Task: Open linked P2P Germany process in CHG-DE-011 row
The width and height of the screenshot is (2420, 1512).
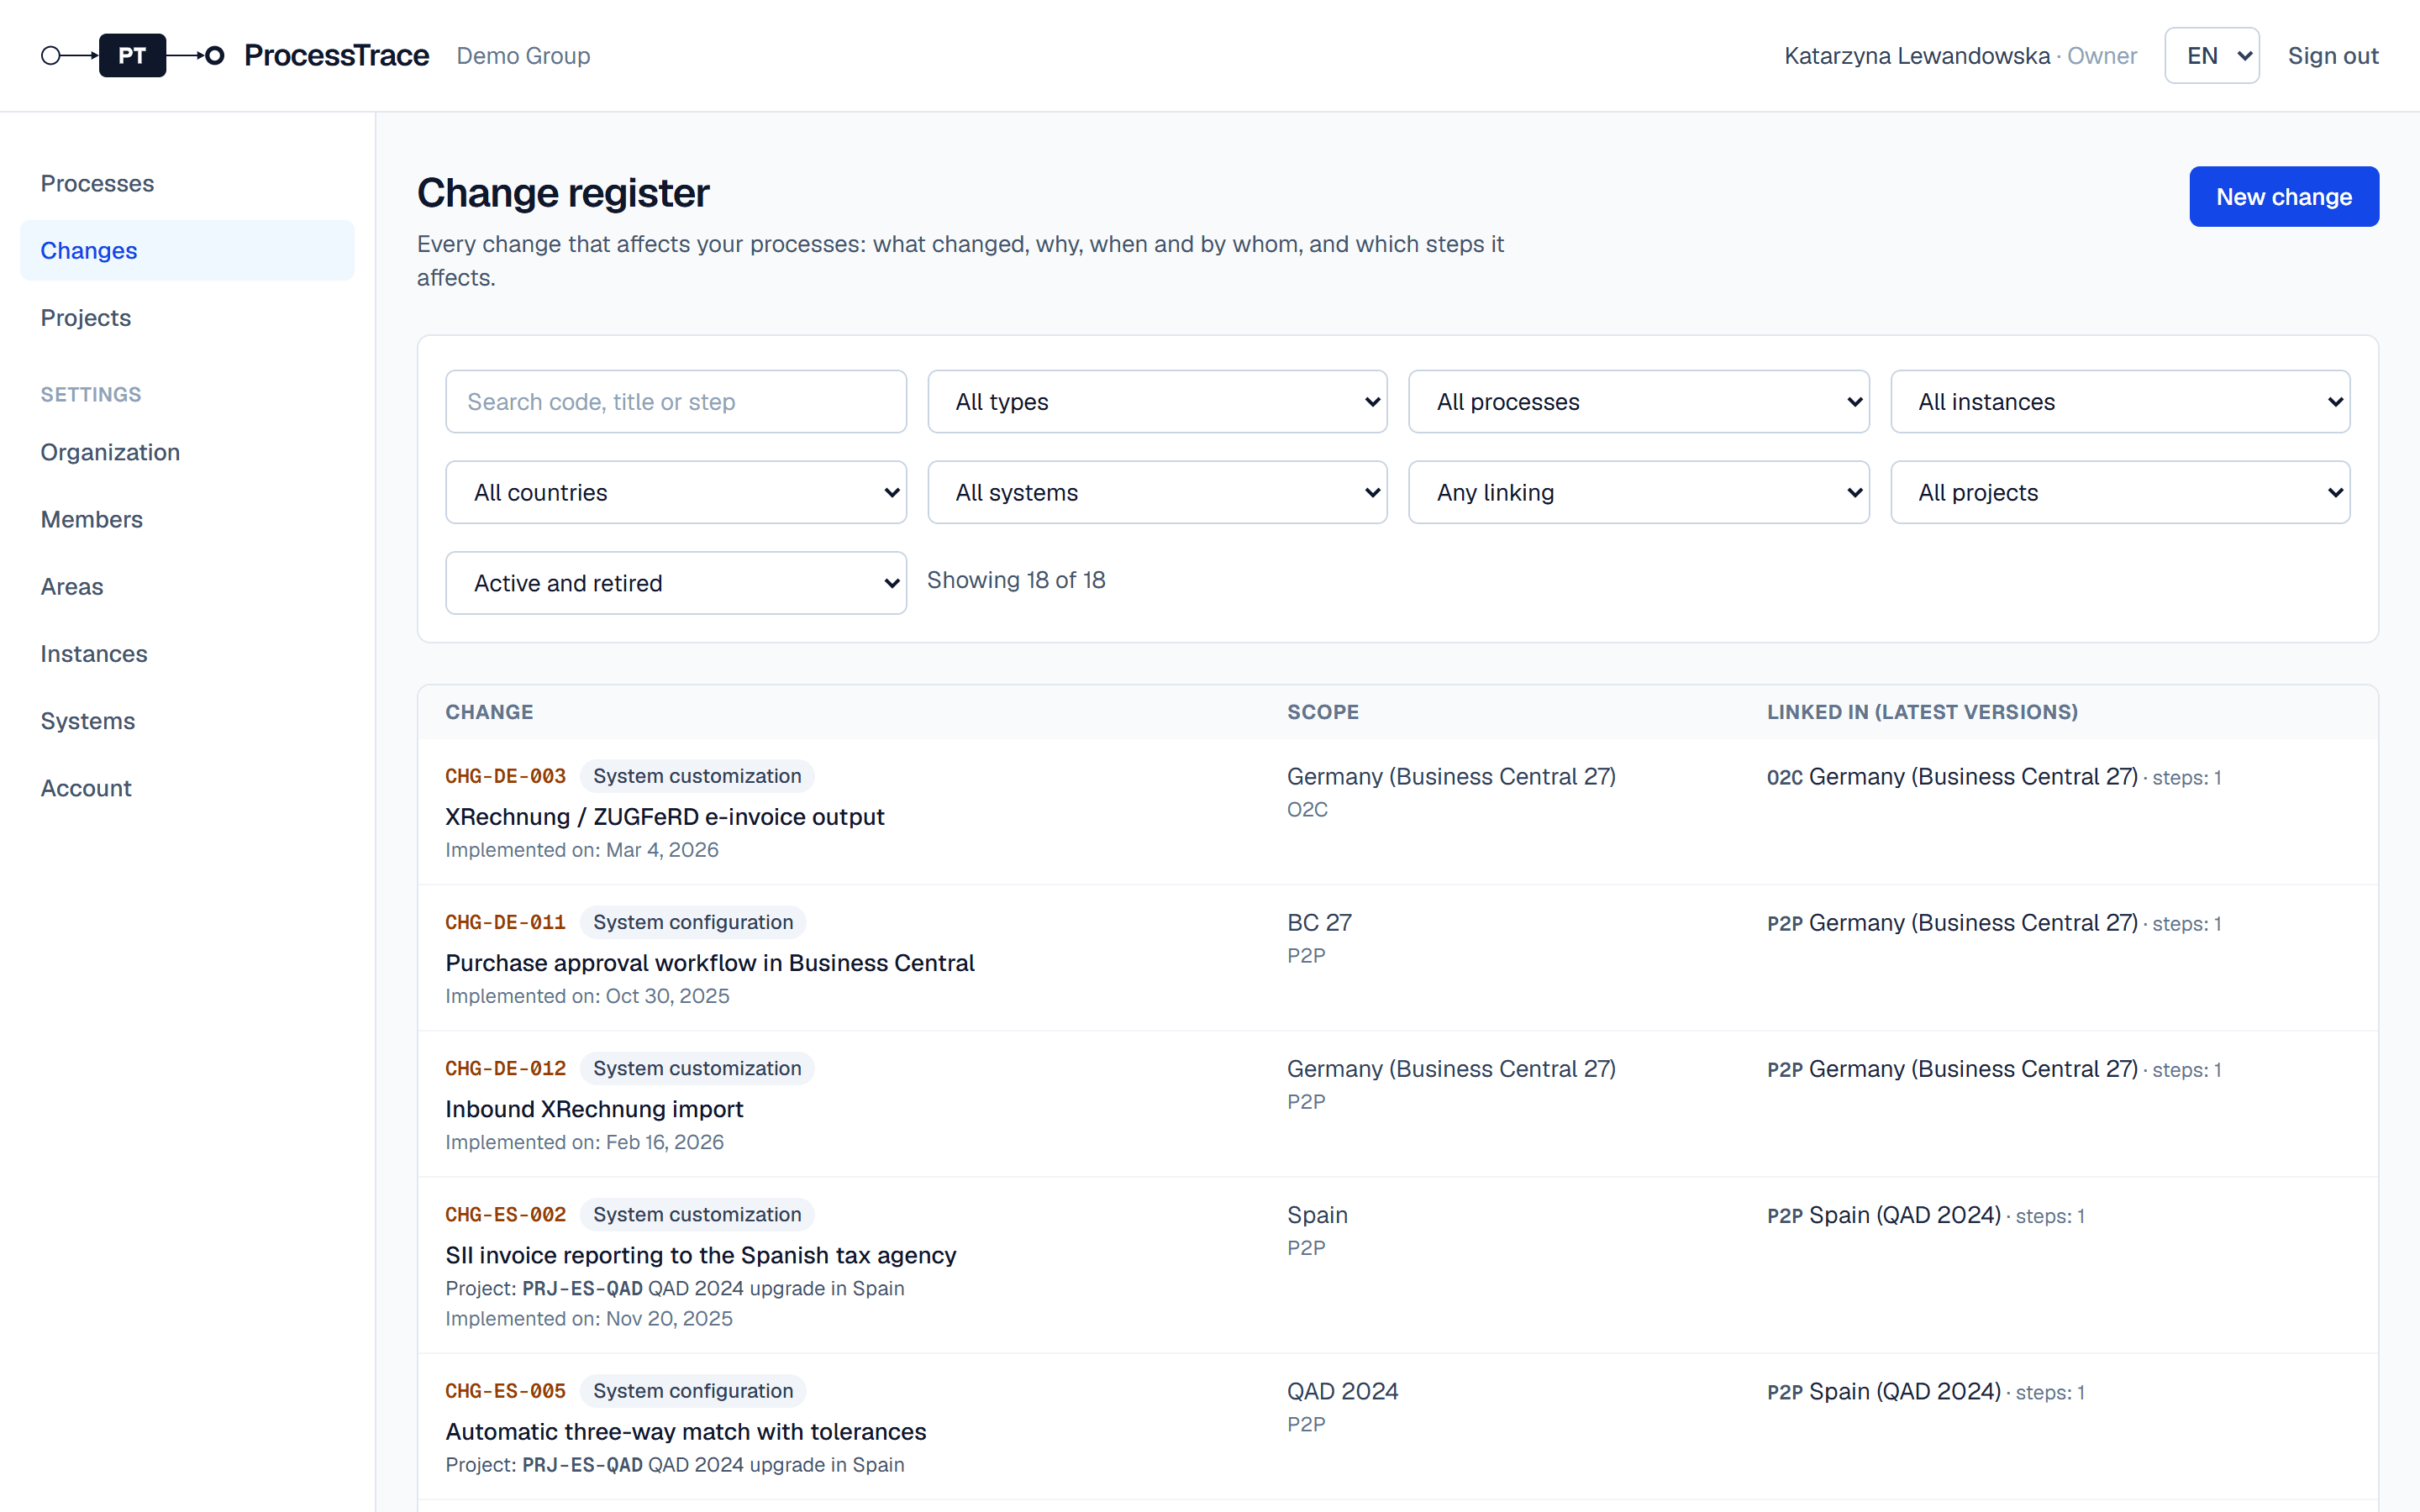Action: [1951, 922]
